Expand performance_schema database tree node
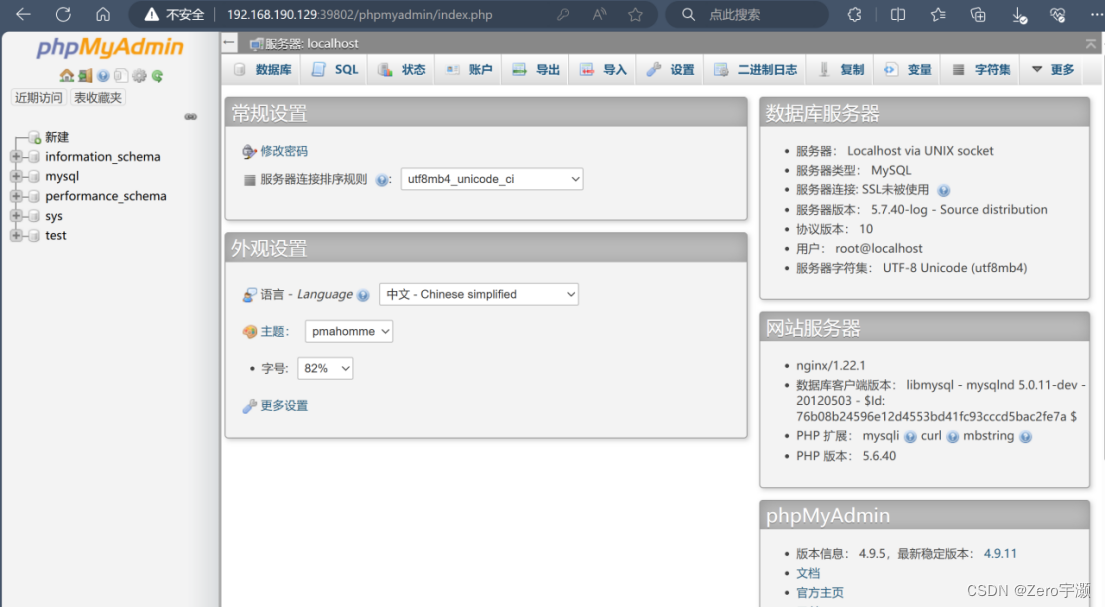Screen dimensions: 1106x608 (16, 196)
